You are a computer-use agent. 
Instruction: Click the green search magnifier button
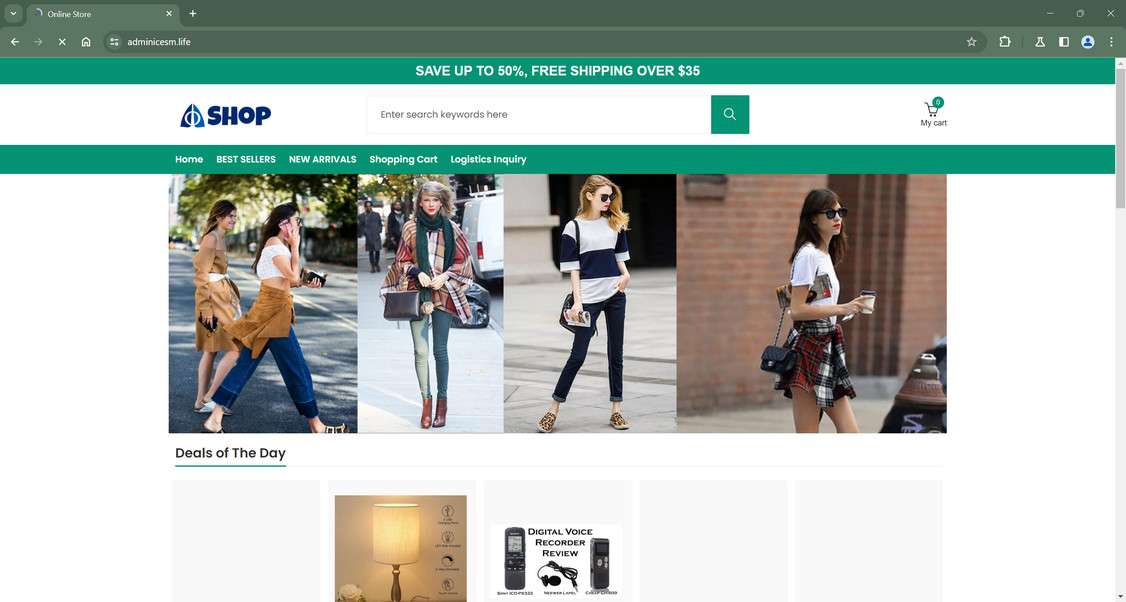730,114
